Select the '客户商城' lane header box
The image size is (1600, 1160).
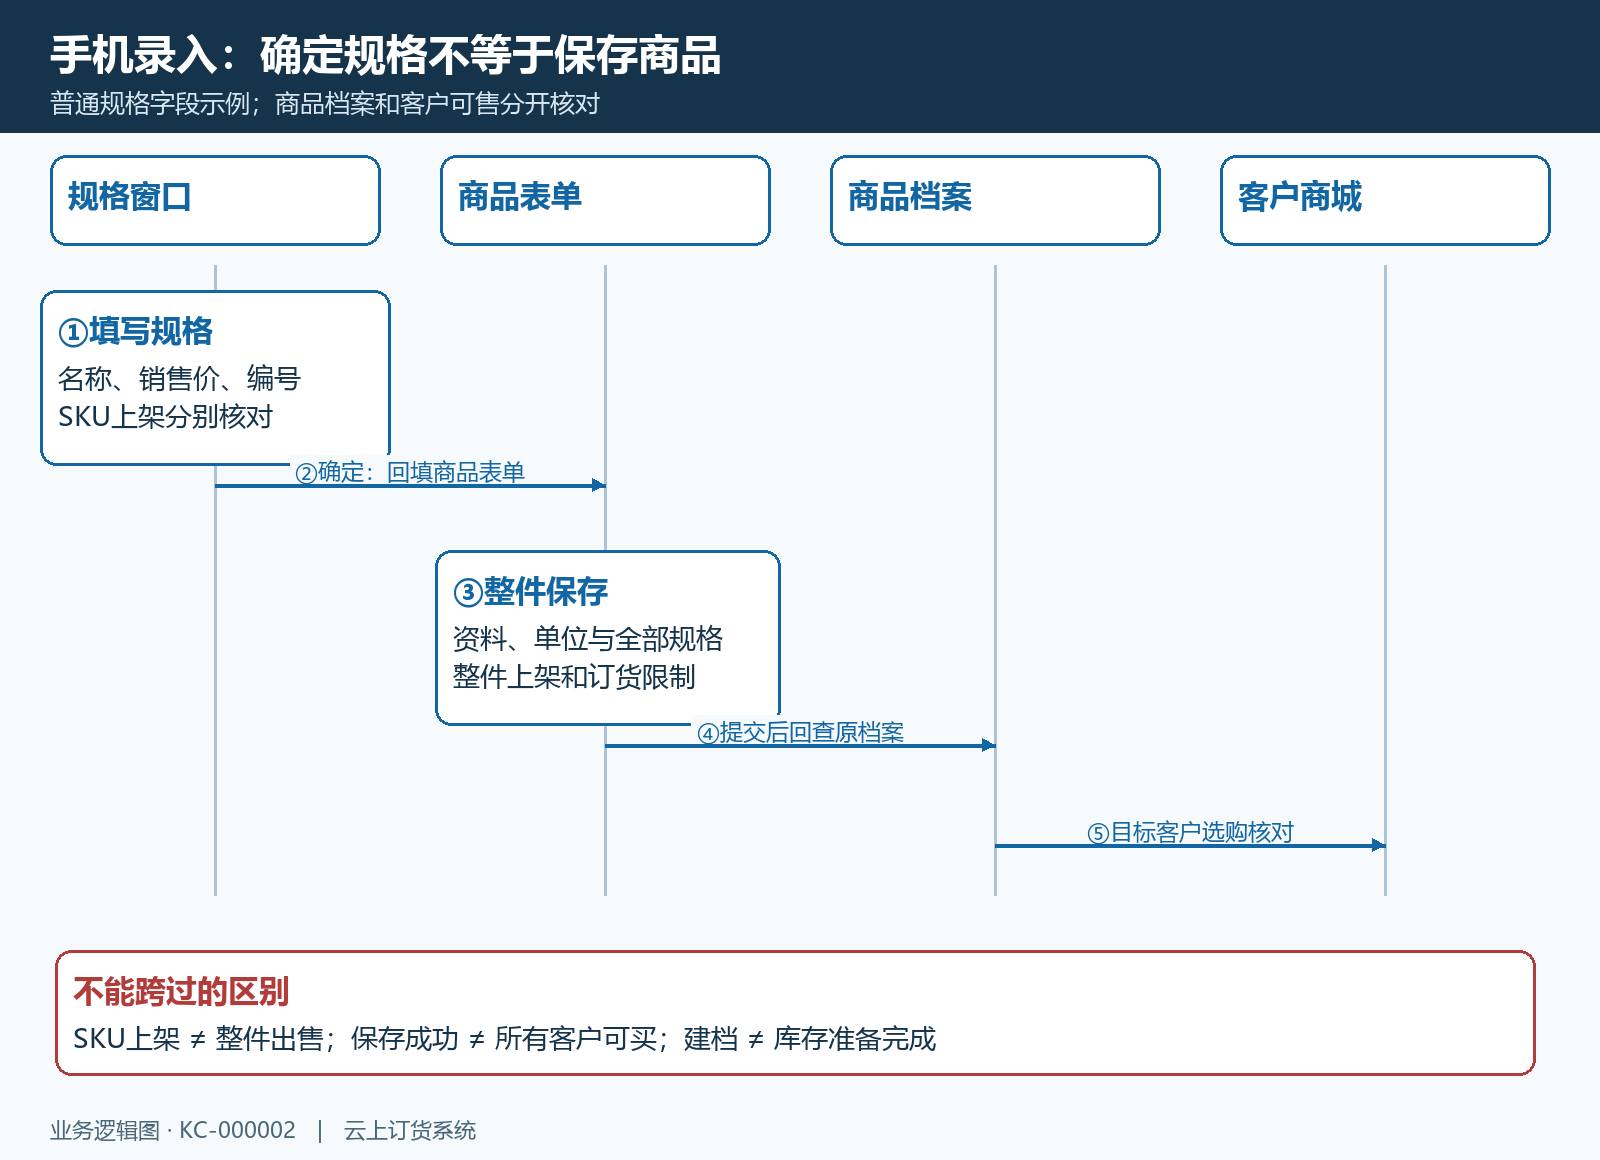click(x=1385, y=200)
